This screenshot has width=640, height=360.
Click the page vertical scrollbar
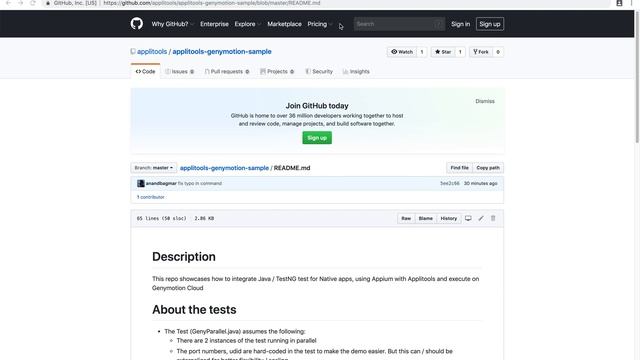tap(637, 78)
